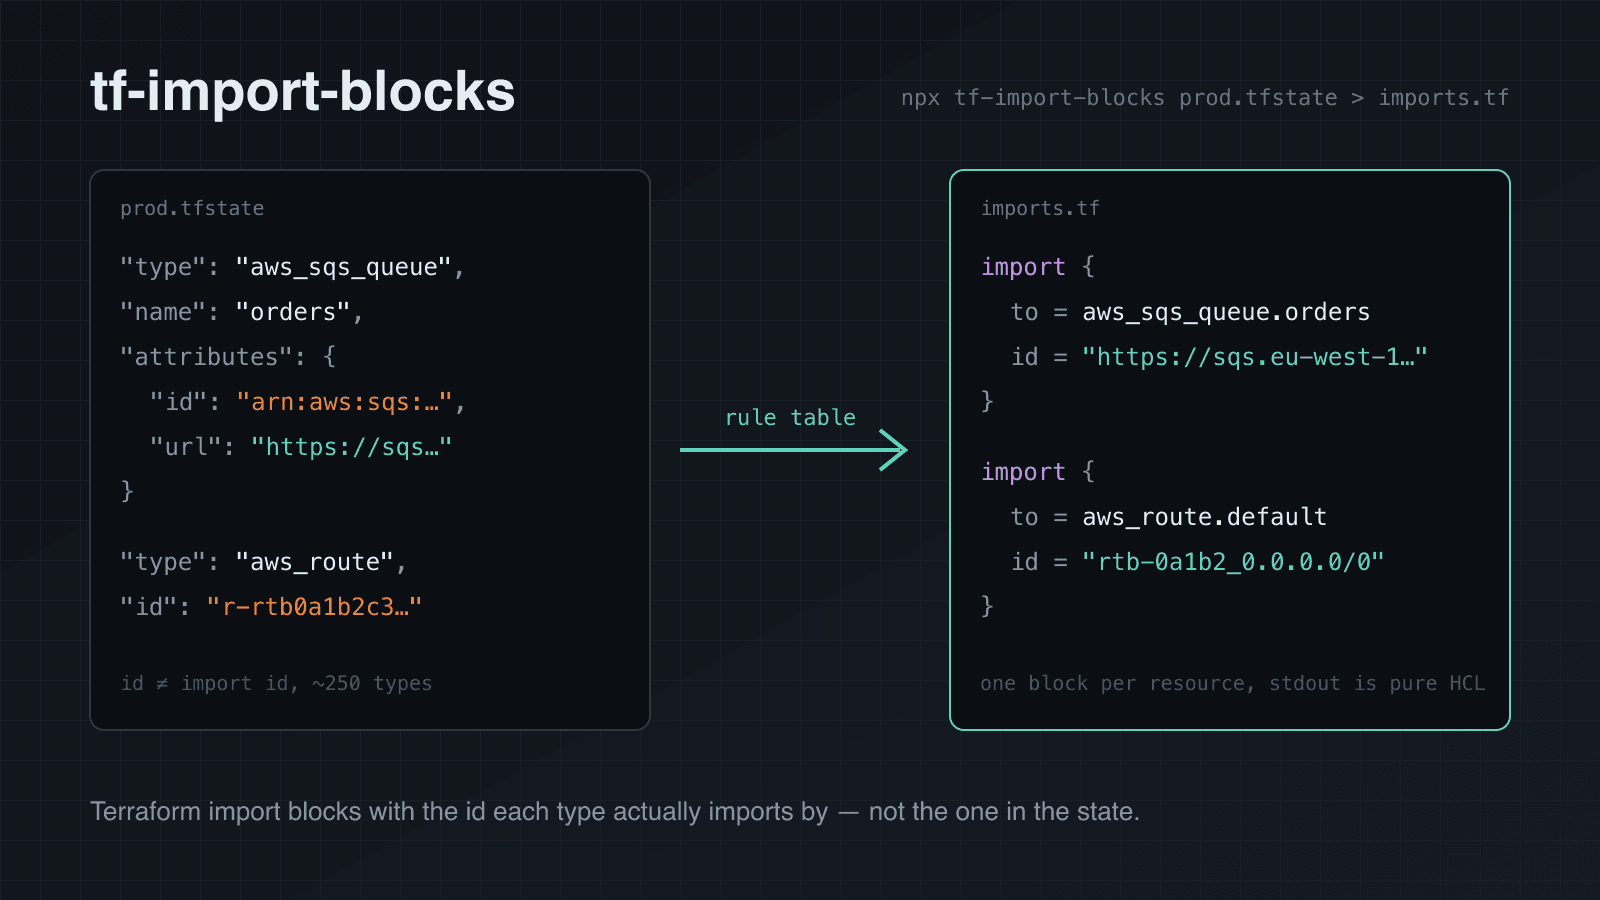Select 'to = aws_route.default' line
The image size is (1600, 900).
(x=1169, y=517)
